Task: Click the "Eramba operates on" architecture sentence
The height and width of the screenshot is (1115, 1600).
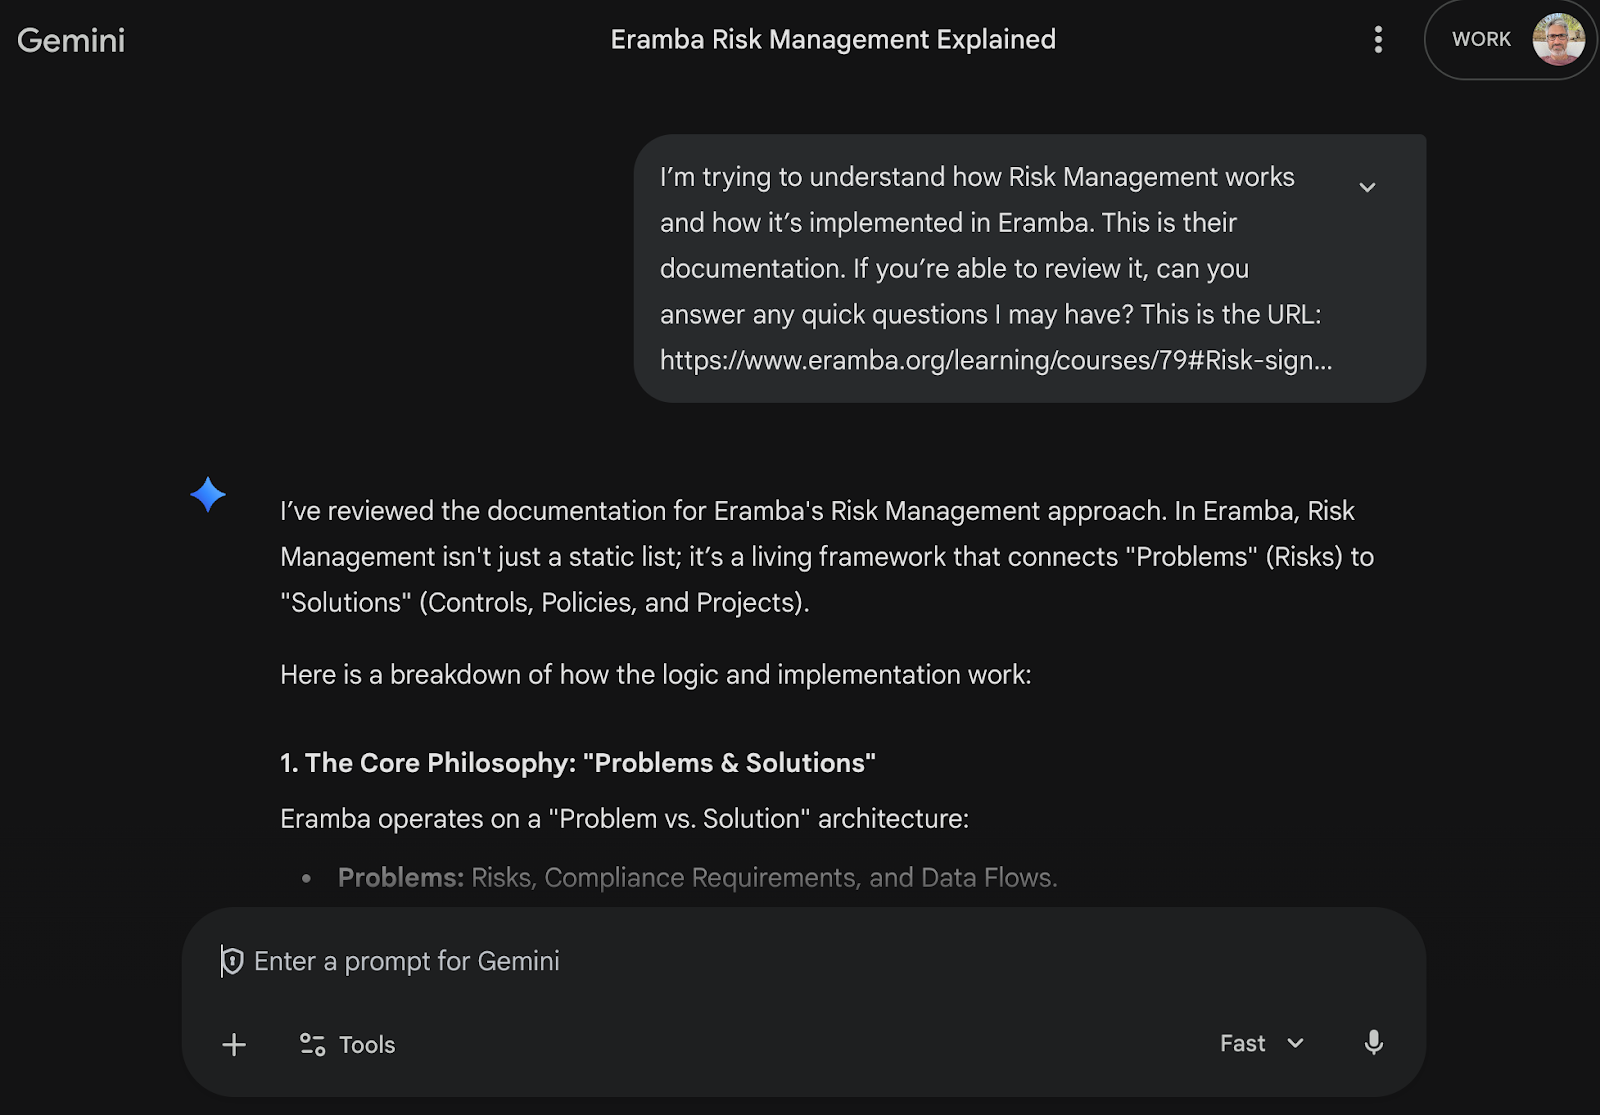Action: (624, 819)
